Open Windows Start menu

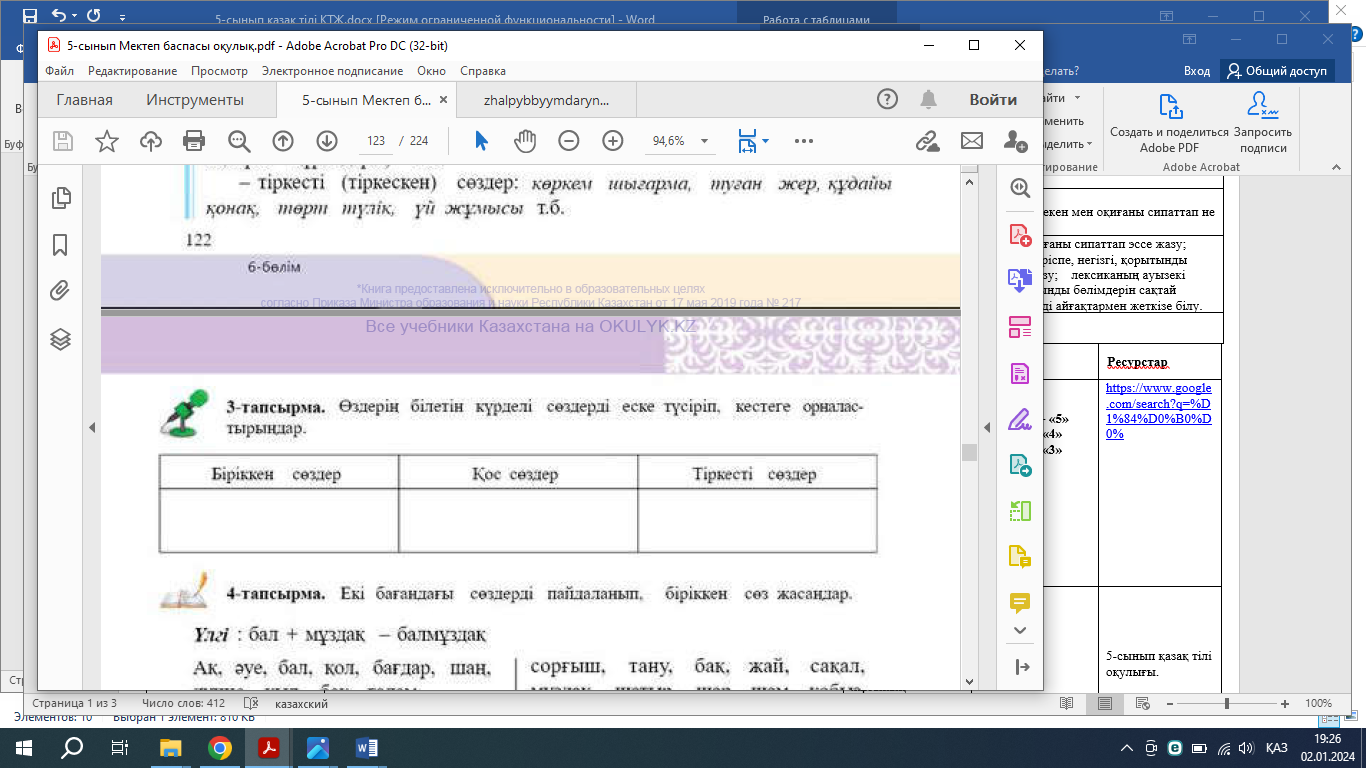tap(23, 747)
